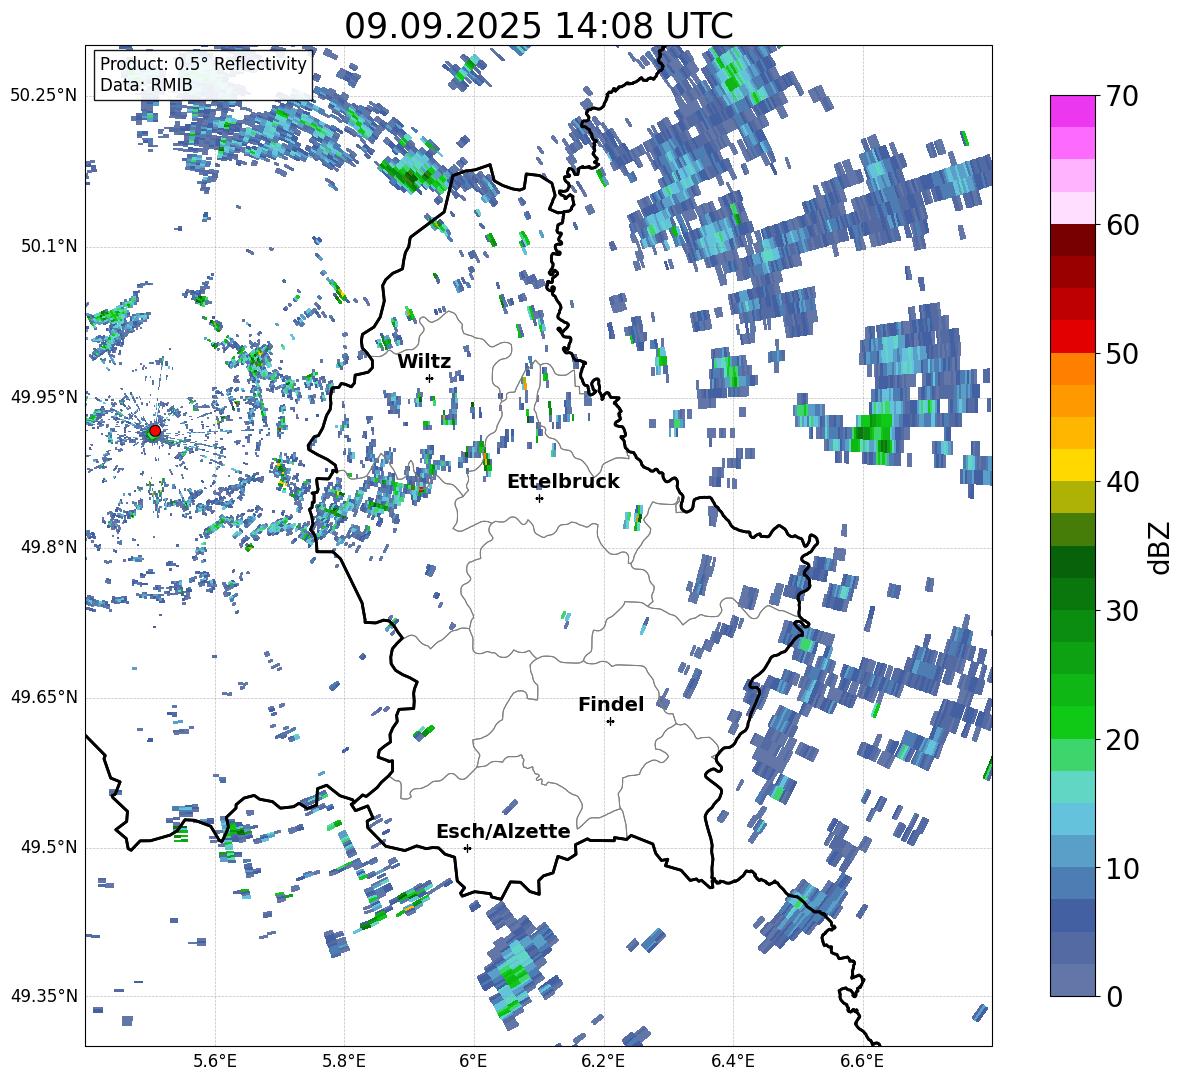The width and height of the screenshot is (1184, 1081).
Task: Click the 6°E longitude label
Action: click(x=473, y=1061)
